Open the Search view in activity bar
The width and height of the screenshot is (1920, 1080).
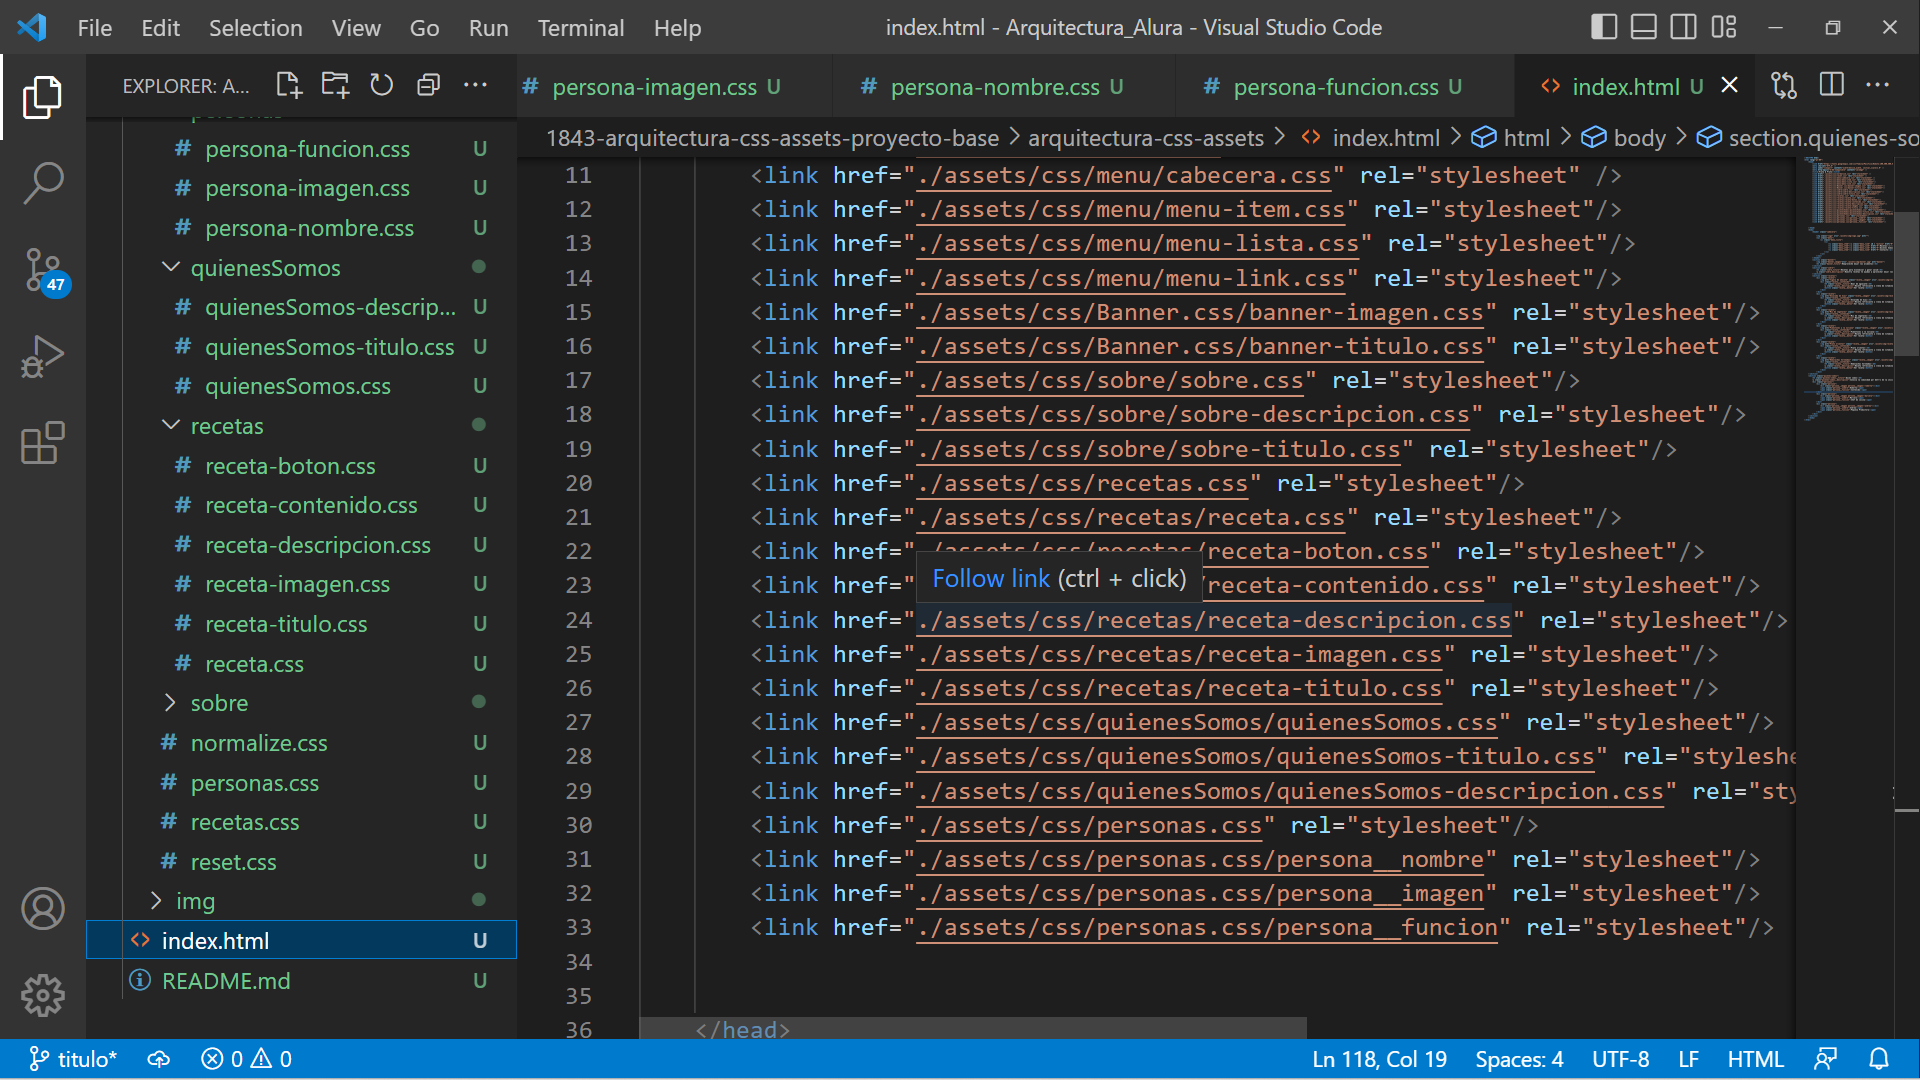[x=42, y=184]
